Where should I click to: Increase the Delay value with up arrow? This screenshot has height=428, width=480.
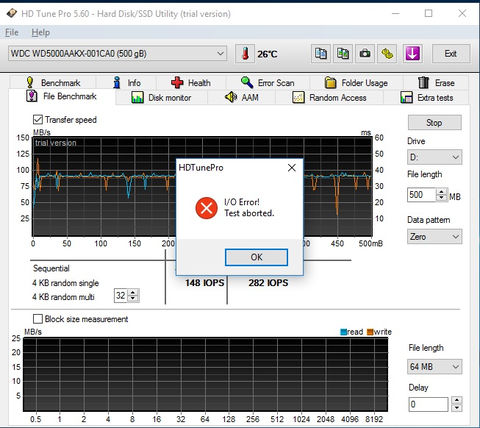click(457, 401)
